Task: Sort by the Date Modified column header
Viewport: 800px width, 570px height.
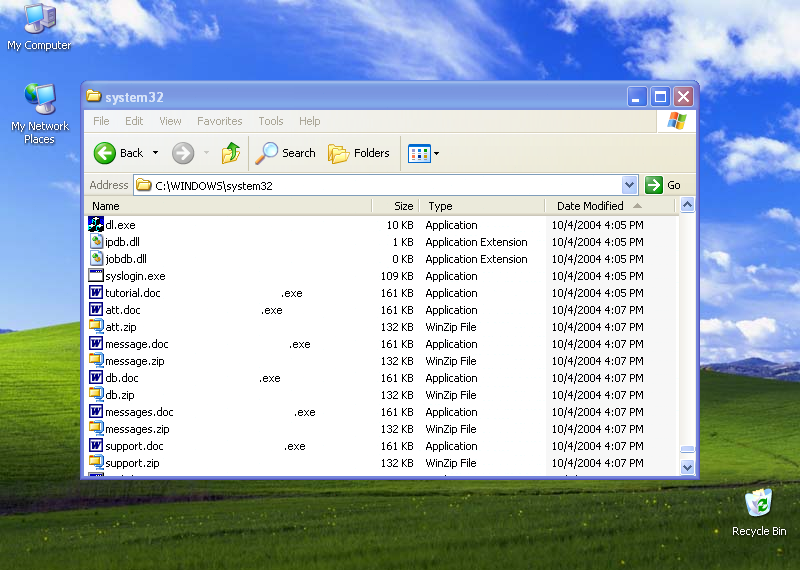Action: click(x=610, y=206)
